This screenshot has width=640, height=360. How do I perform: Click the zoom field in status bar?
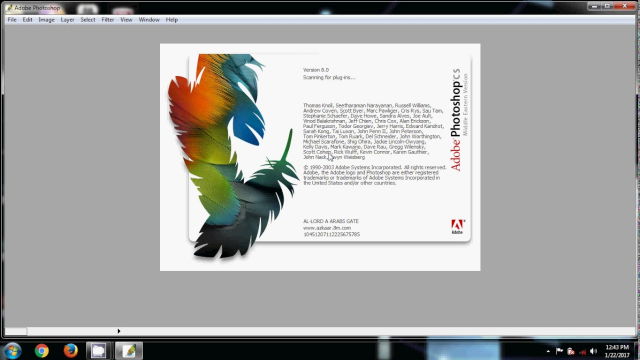(x=16, y=331)
